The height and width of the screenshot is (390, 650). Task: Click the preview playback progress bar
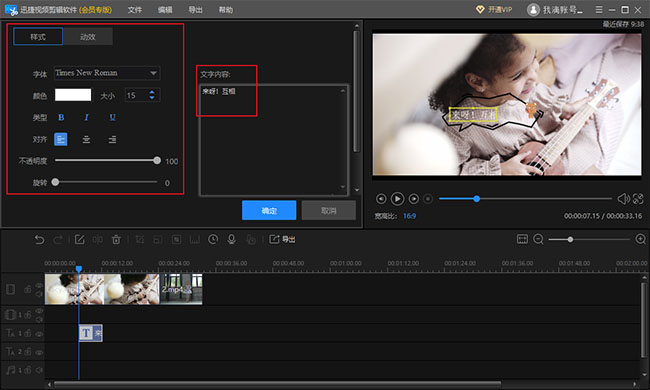(x=525, y=199)
